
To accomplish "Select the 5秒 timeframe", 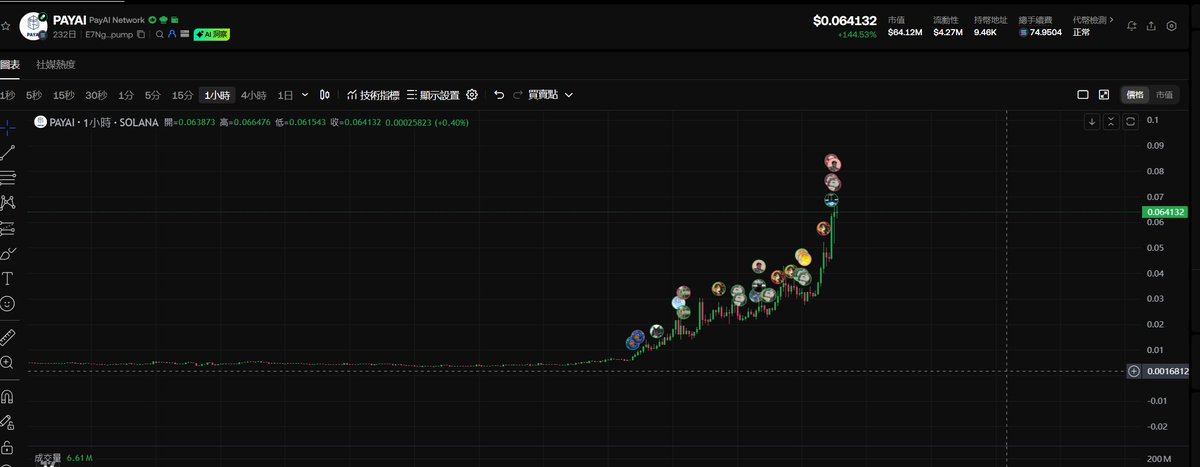I will 35,95.
